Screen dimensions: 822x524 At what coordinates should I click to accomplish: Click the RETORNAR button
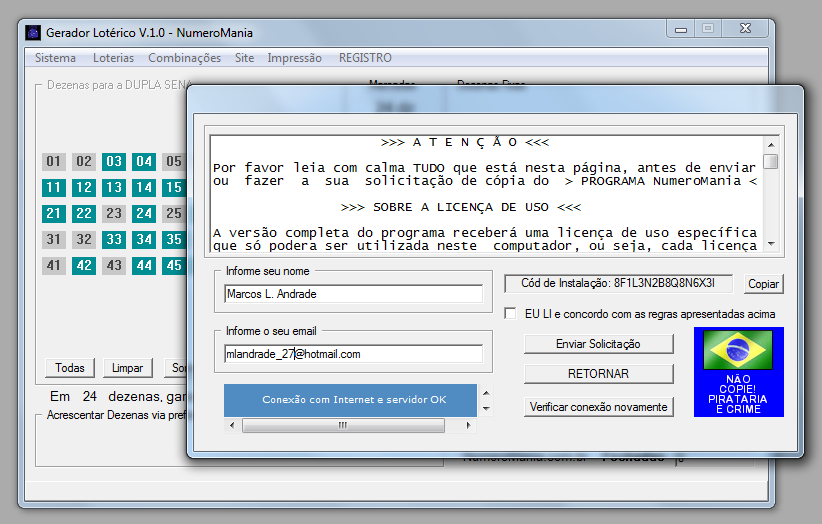pos(598,374)
